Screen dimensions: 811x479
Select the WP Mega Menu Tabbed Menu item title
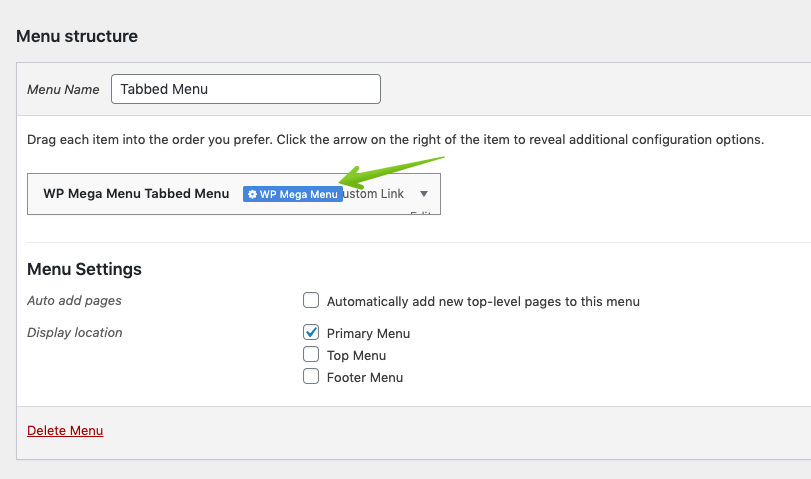point(136,193)
